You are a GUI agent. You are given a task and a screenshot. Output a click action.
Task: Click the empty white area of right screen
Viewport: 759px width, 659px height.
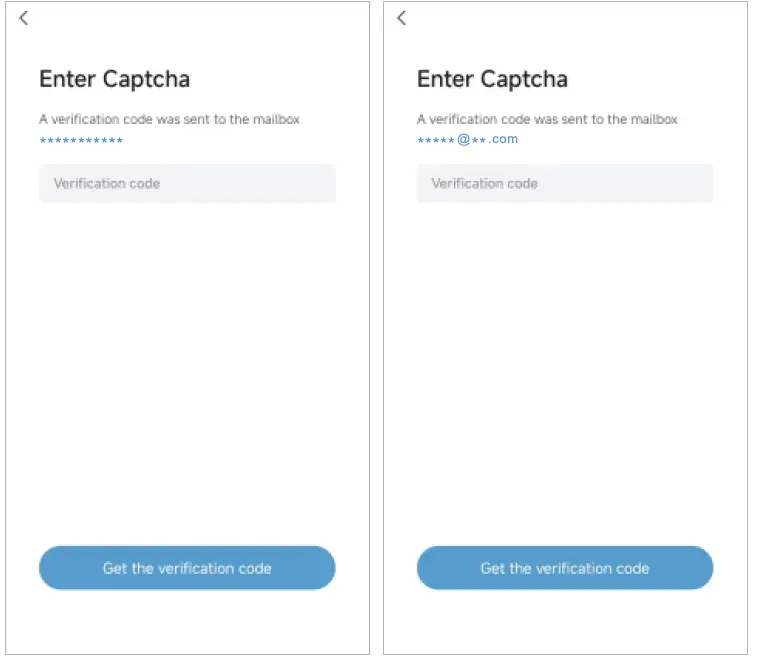coord(565,380)
